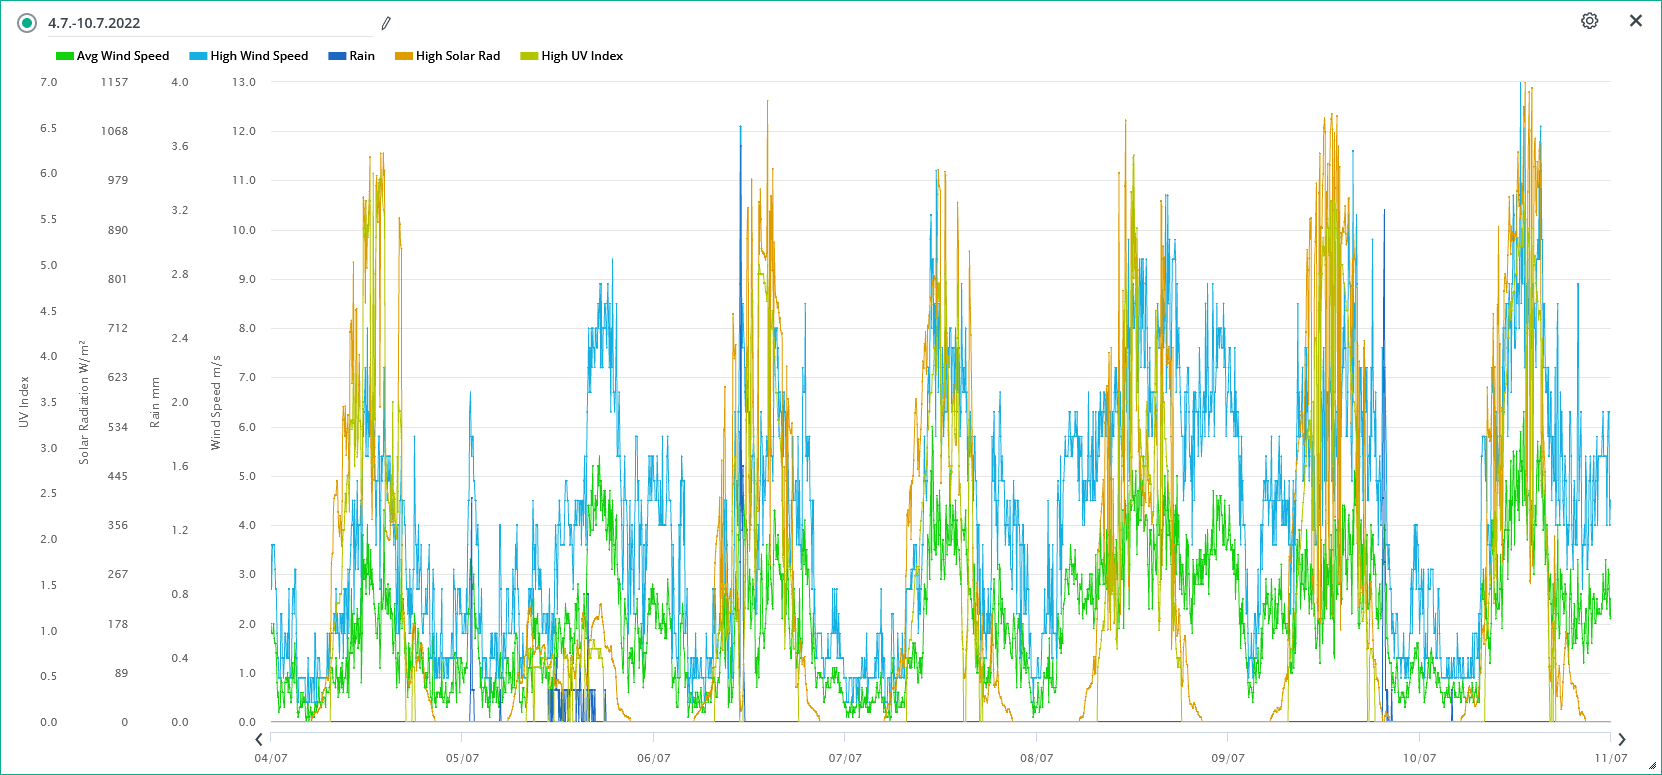This screenshot has height=775, width=1662.
Task: Toggle High UV Index legend series
Action: coord(572,56)
